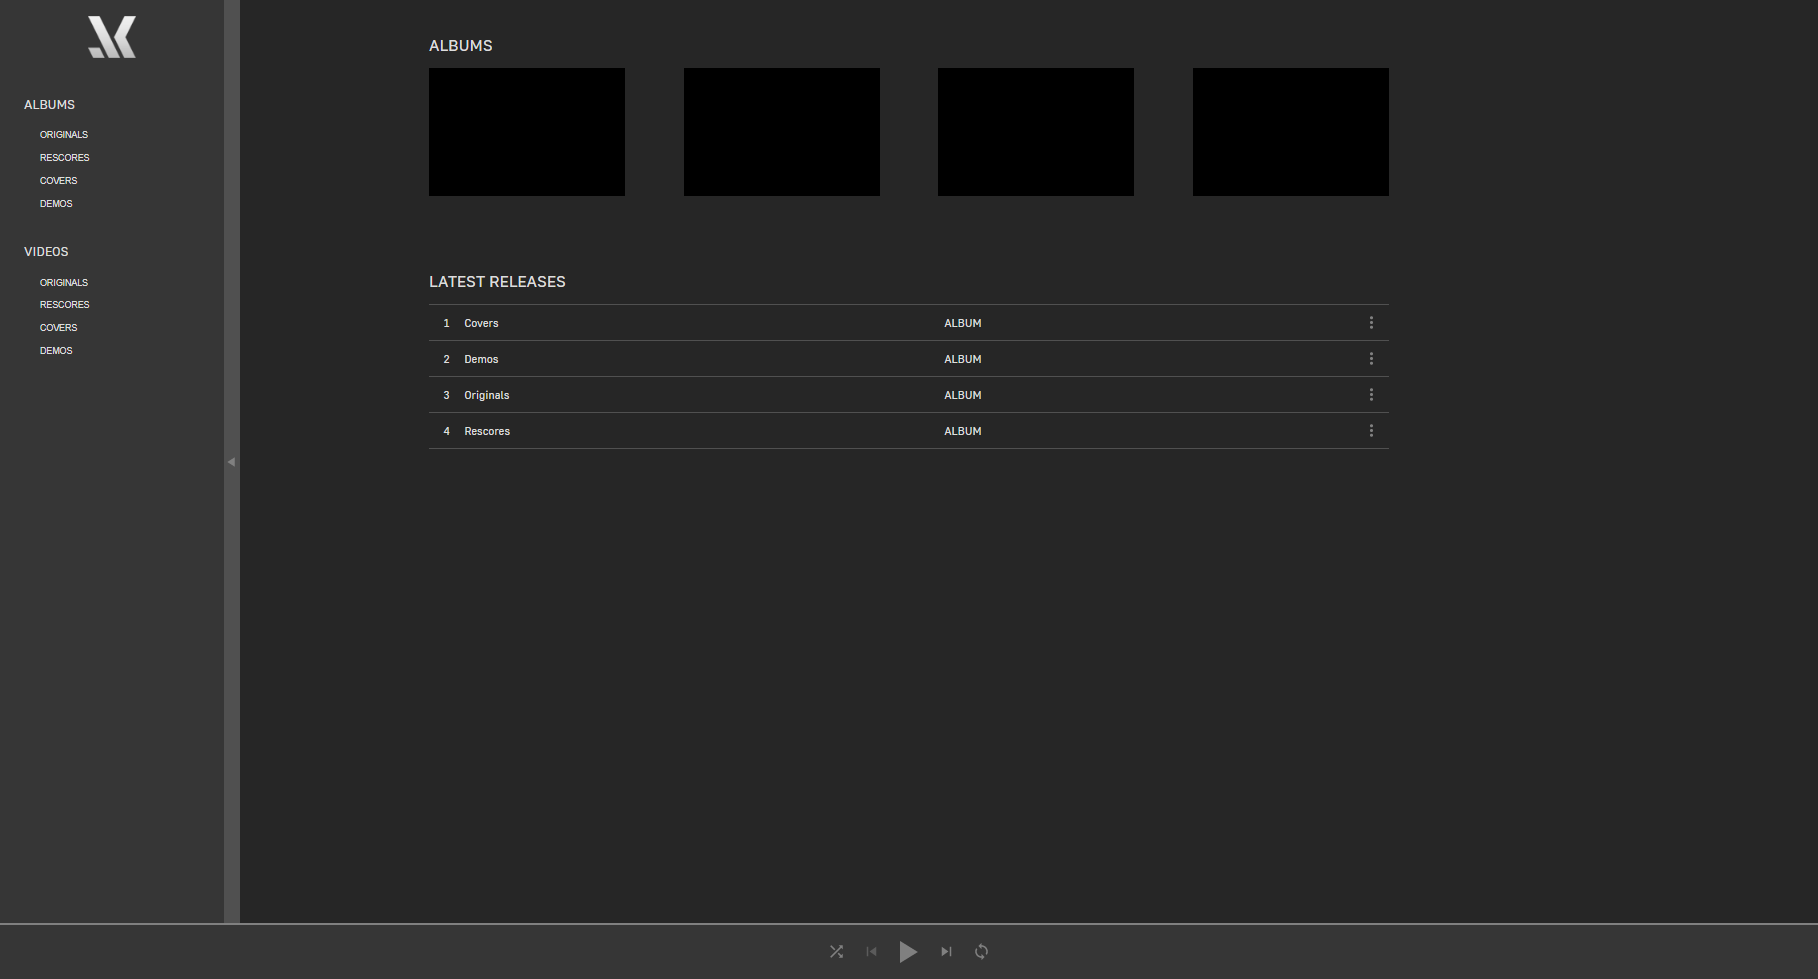Click the X logo in the sidebar
The height and width of the screenshot is (979, 1818).
point(112,37)
